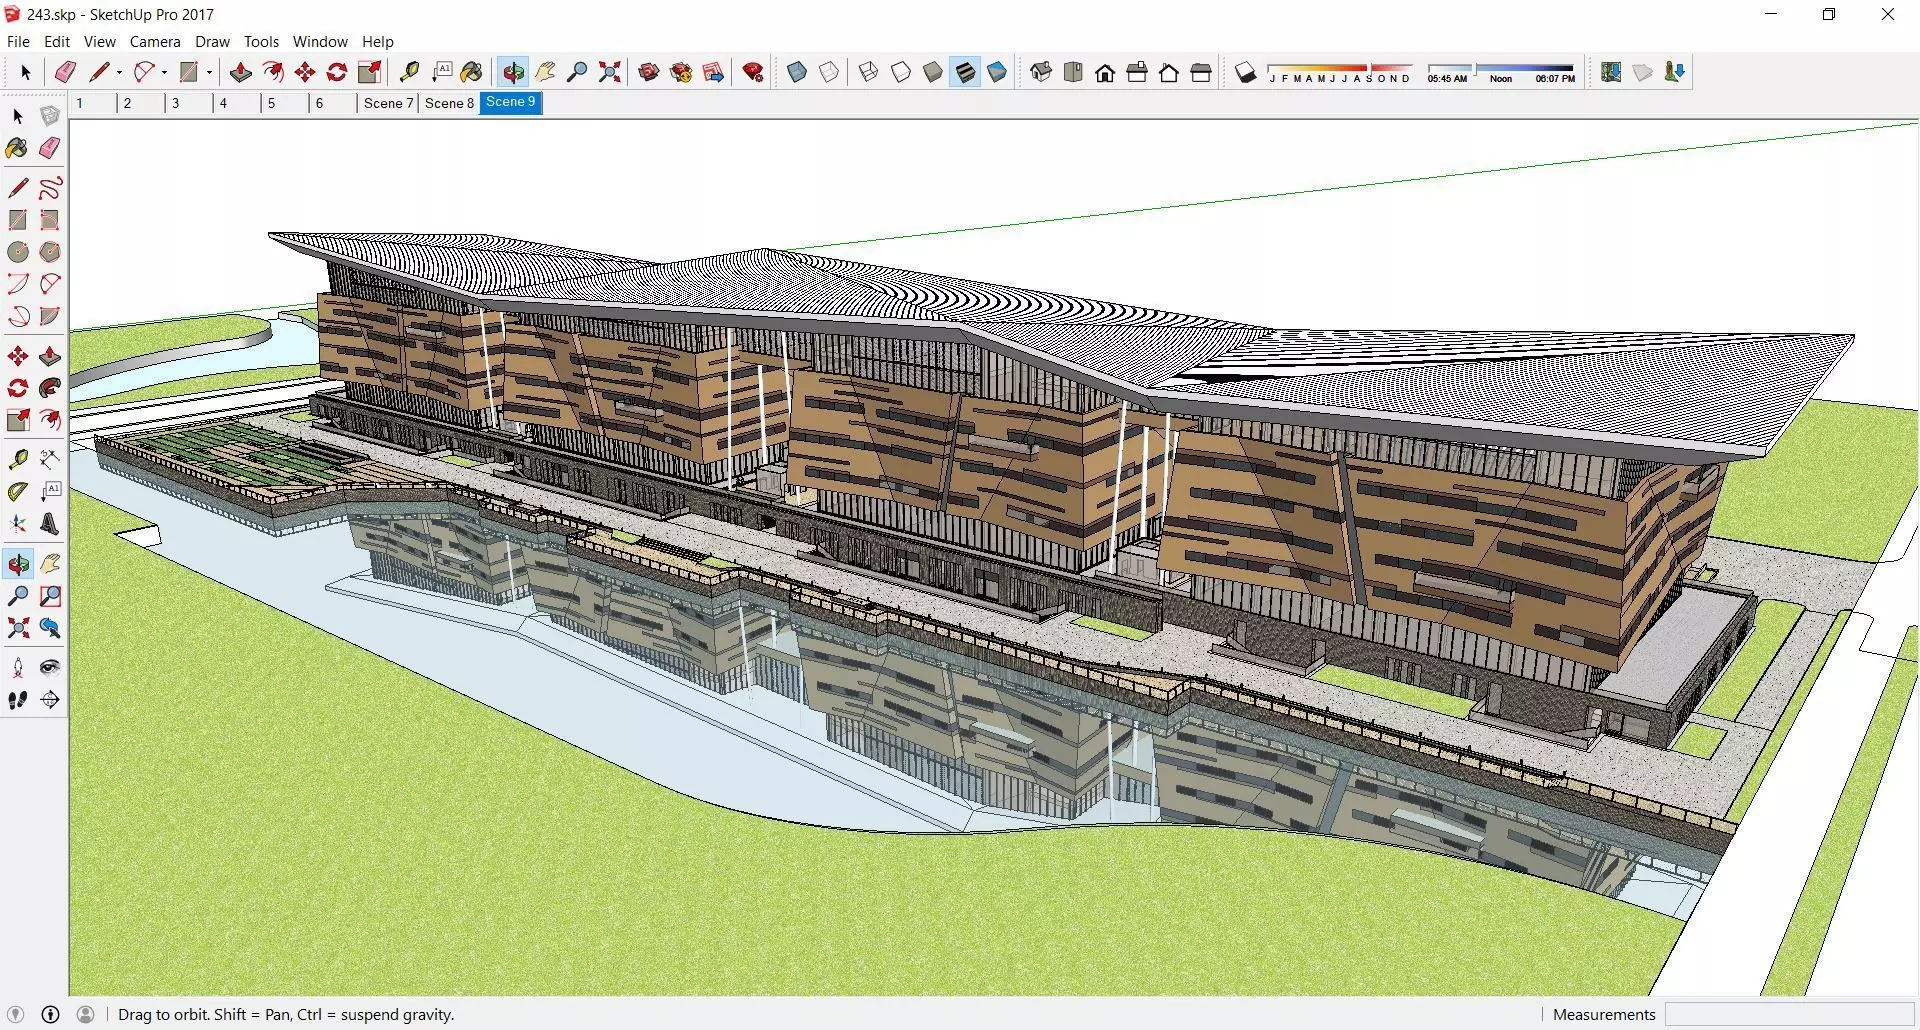Click the Credits info status icon
The width and height of the screenshot is (1920, 1030).
point(50,1014)
